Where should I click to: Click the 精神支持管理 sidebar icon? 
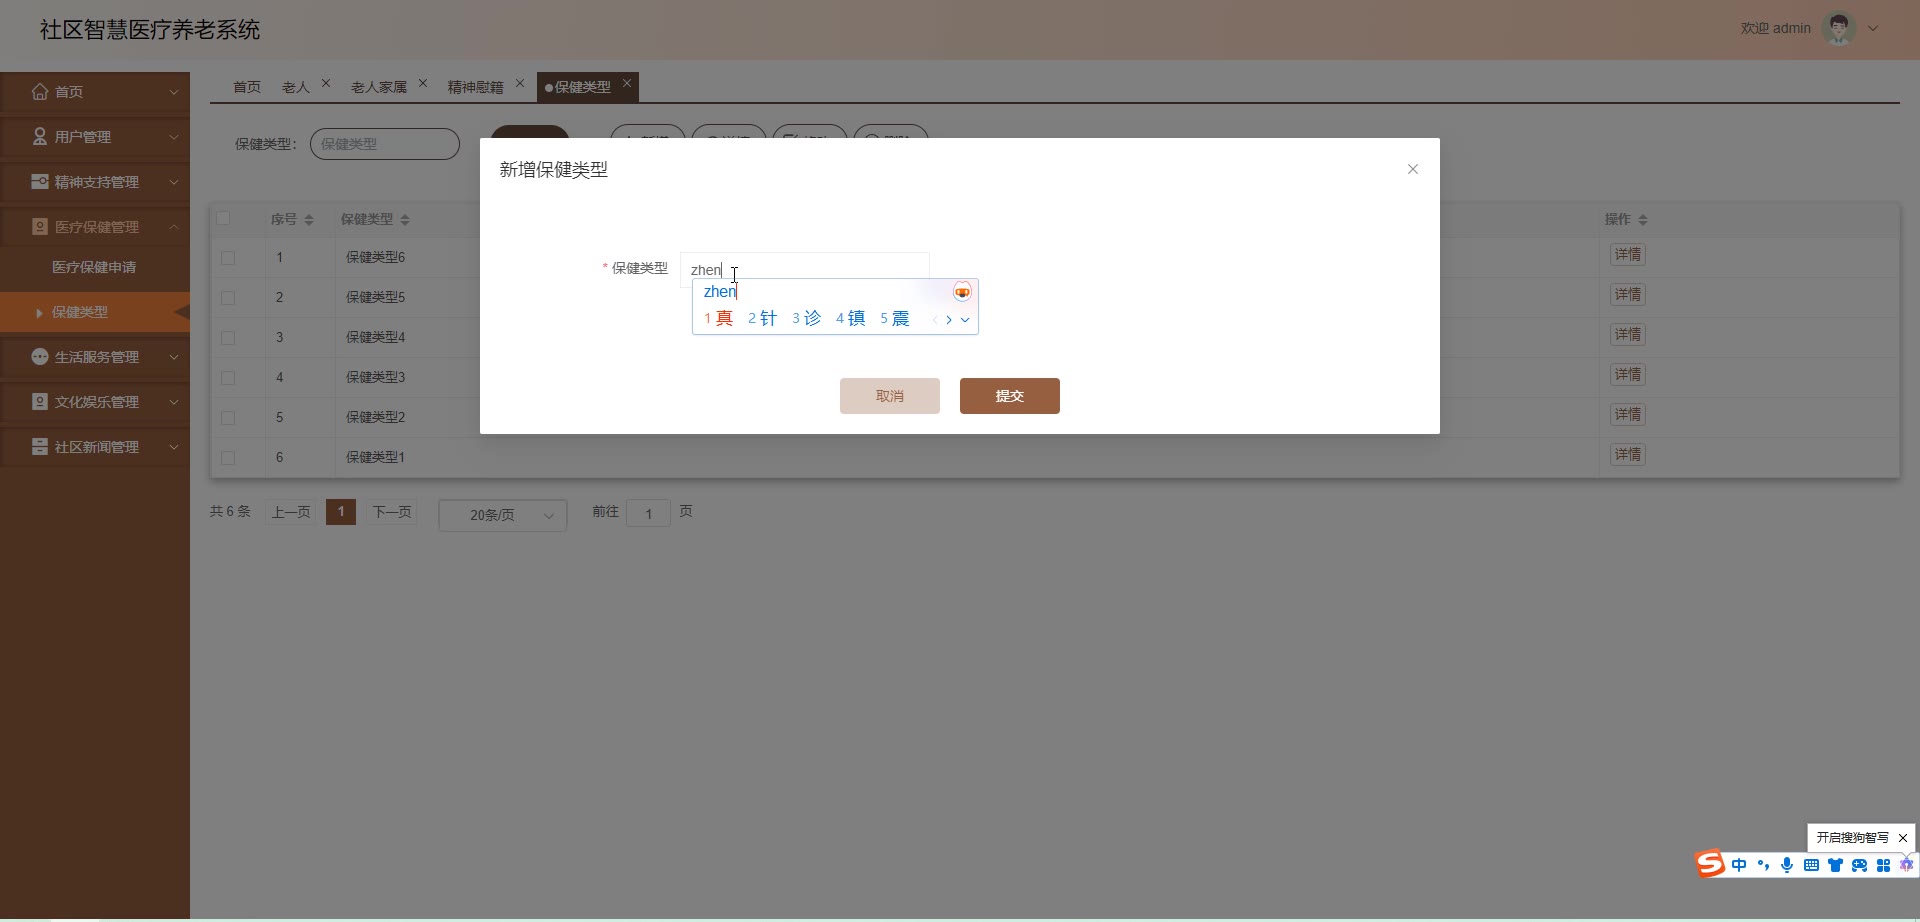click(40, 181)
